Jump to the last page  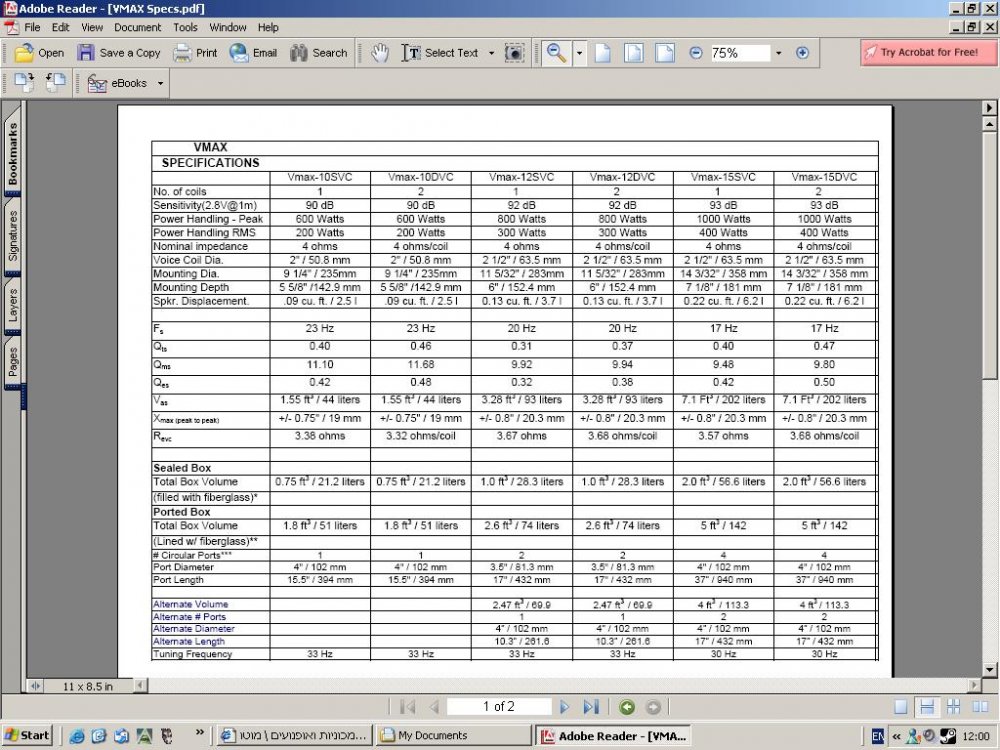click(x=591, y=707)
